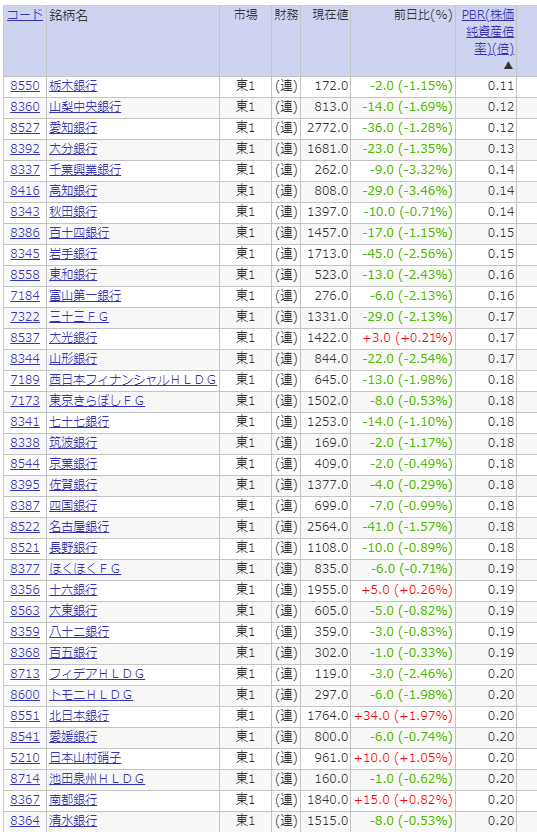This screenshot has height=832, width=537.
Task: Sort by the コード column header
Action: coord(24,15)
